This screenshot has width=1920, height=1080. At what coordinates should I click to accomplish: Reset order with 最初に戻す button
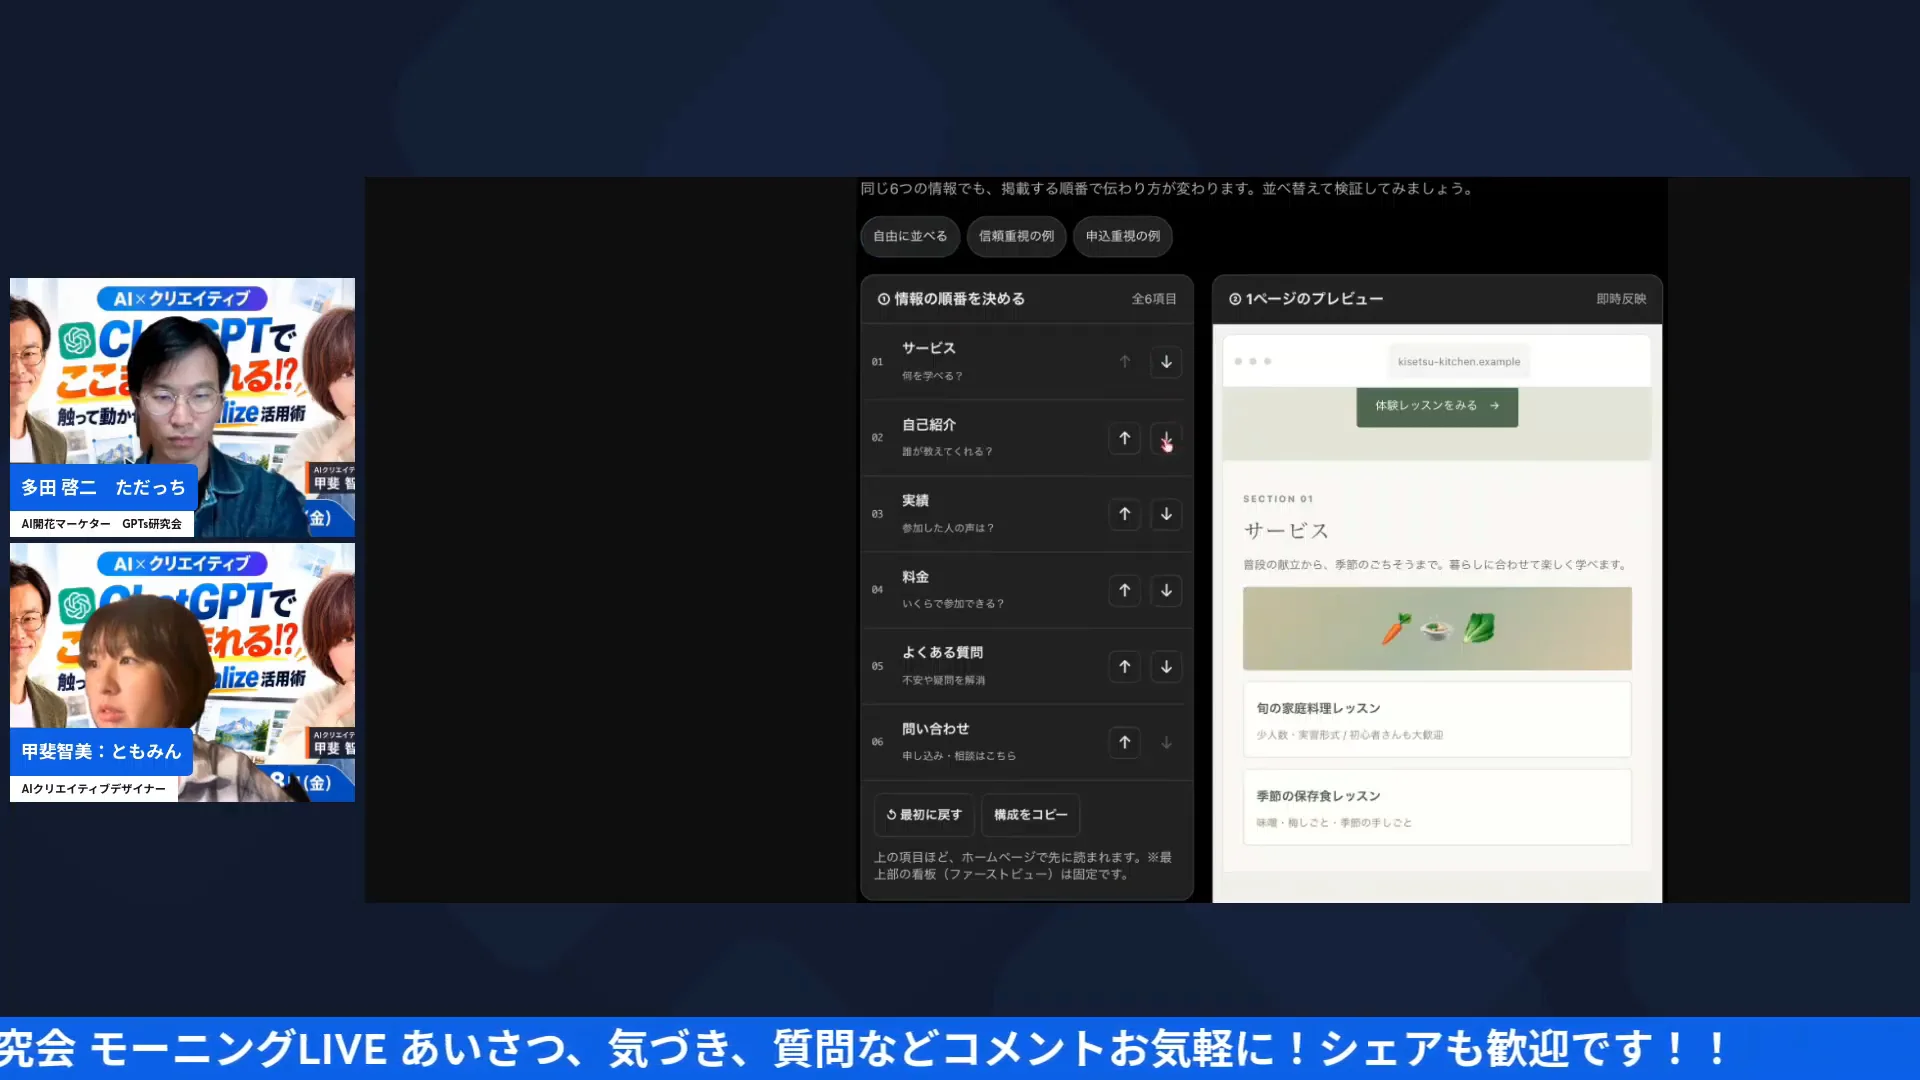pos(924,815)
